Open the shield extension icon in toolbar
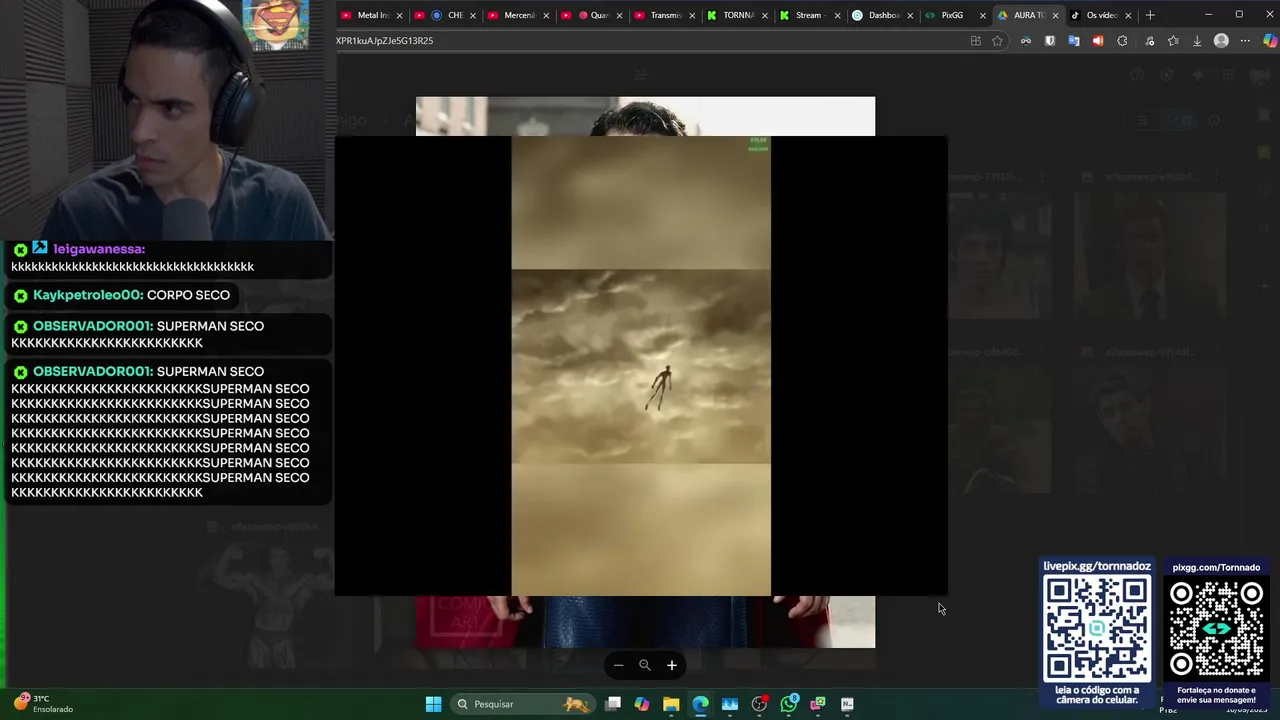Image resolution: width=1280 pixels, height=720 pixels. [1050, 41]
